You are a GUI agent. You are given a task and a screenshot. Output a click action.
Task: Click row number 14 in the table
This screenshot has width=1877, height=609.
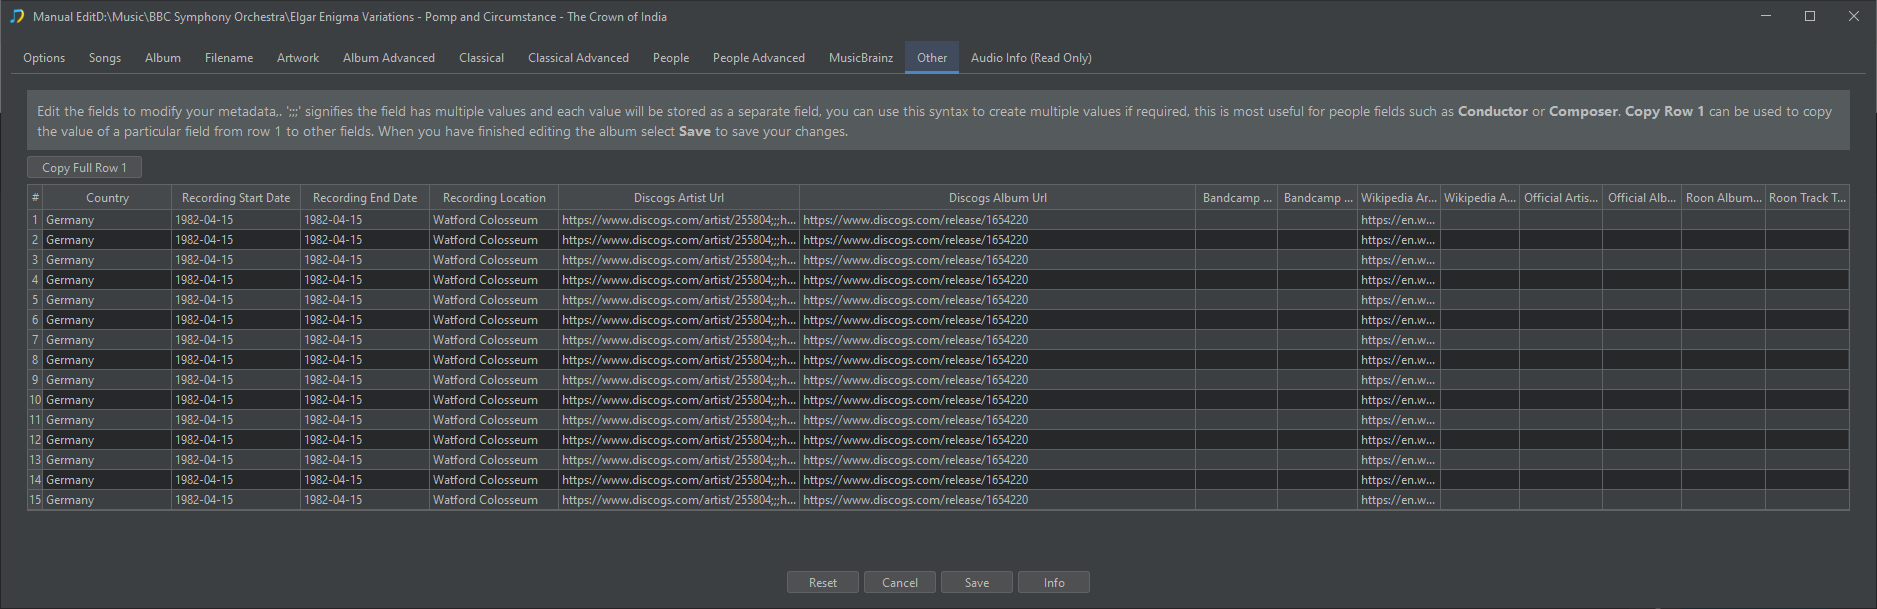pyautogui.click(x=35, y=480)
